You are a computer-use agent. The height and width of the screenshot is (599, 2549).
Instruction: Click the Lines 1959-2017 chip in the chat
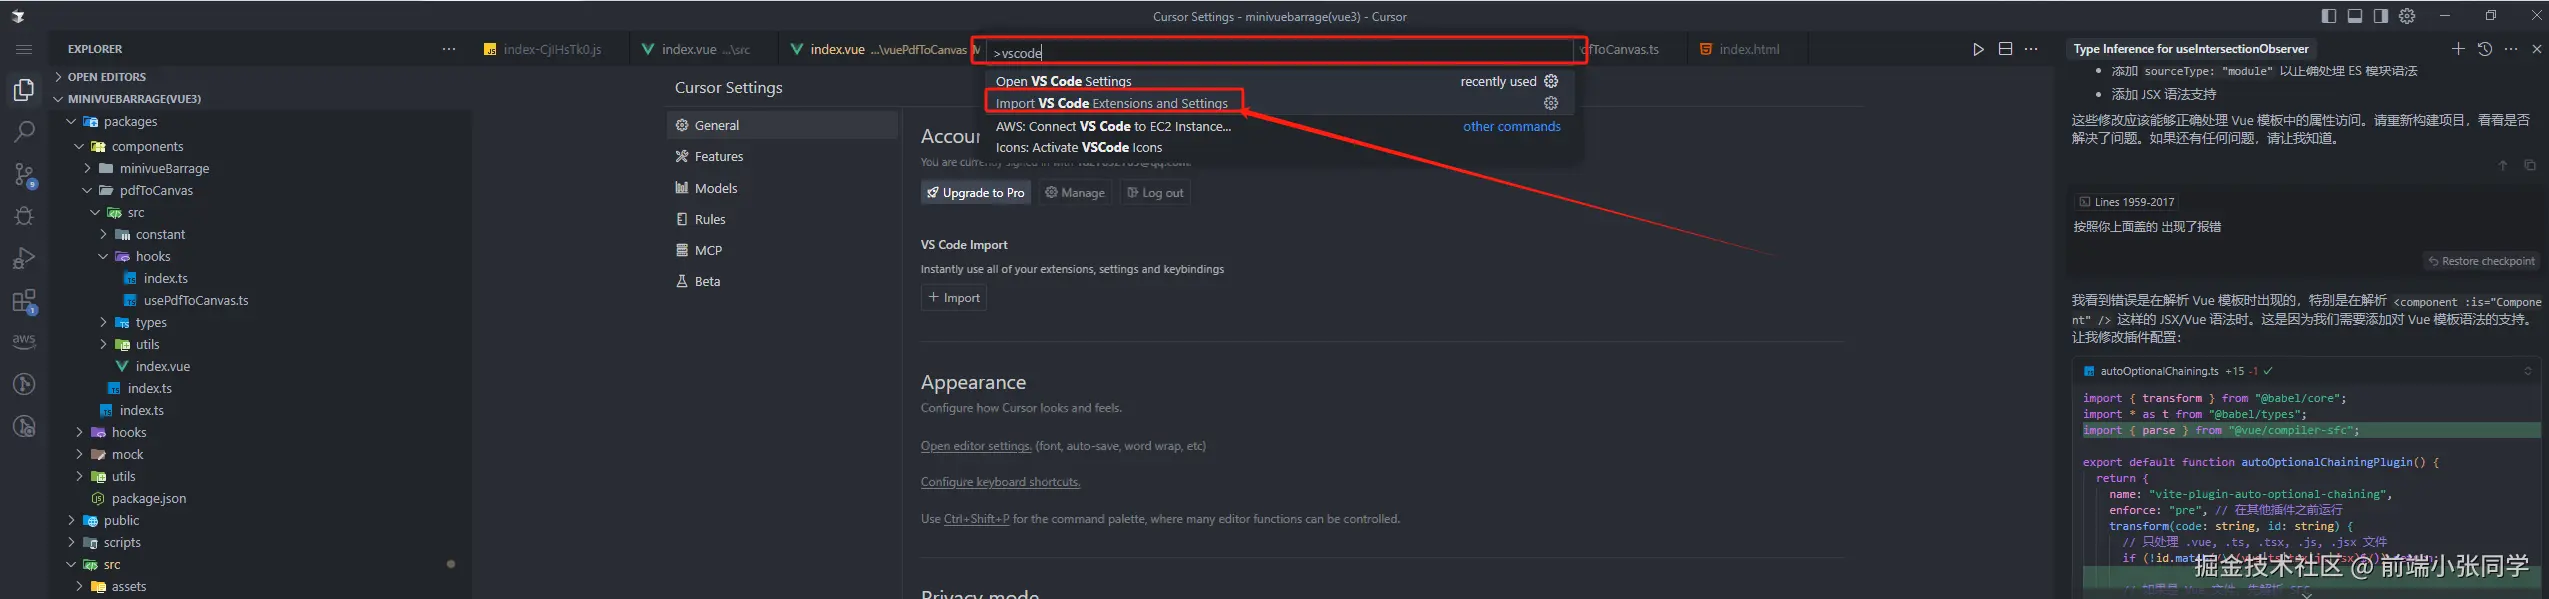tap(2126, 202)
